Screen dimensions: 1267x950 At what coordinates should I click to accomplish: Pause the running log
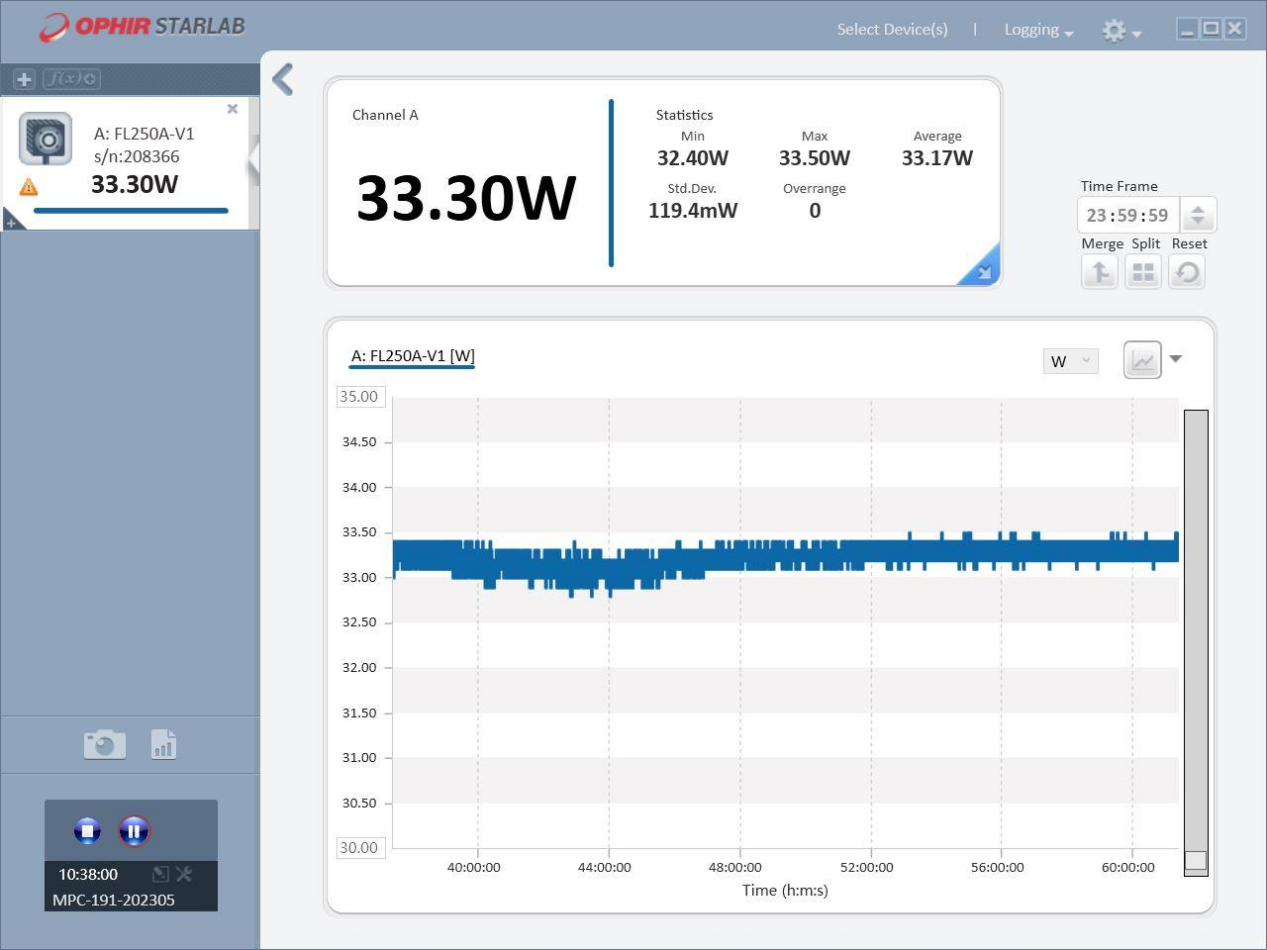[x=134, y=830]
